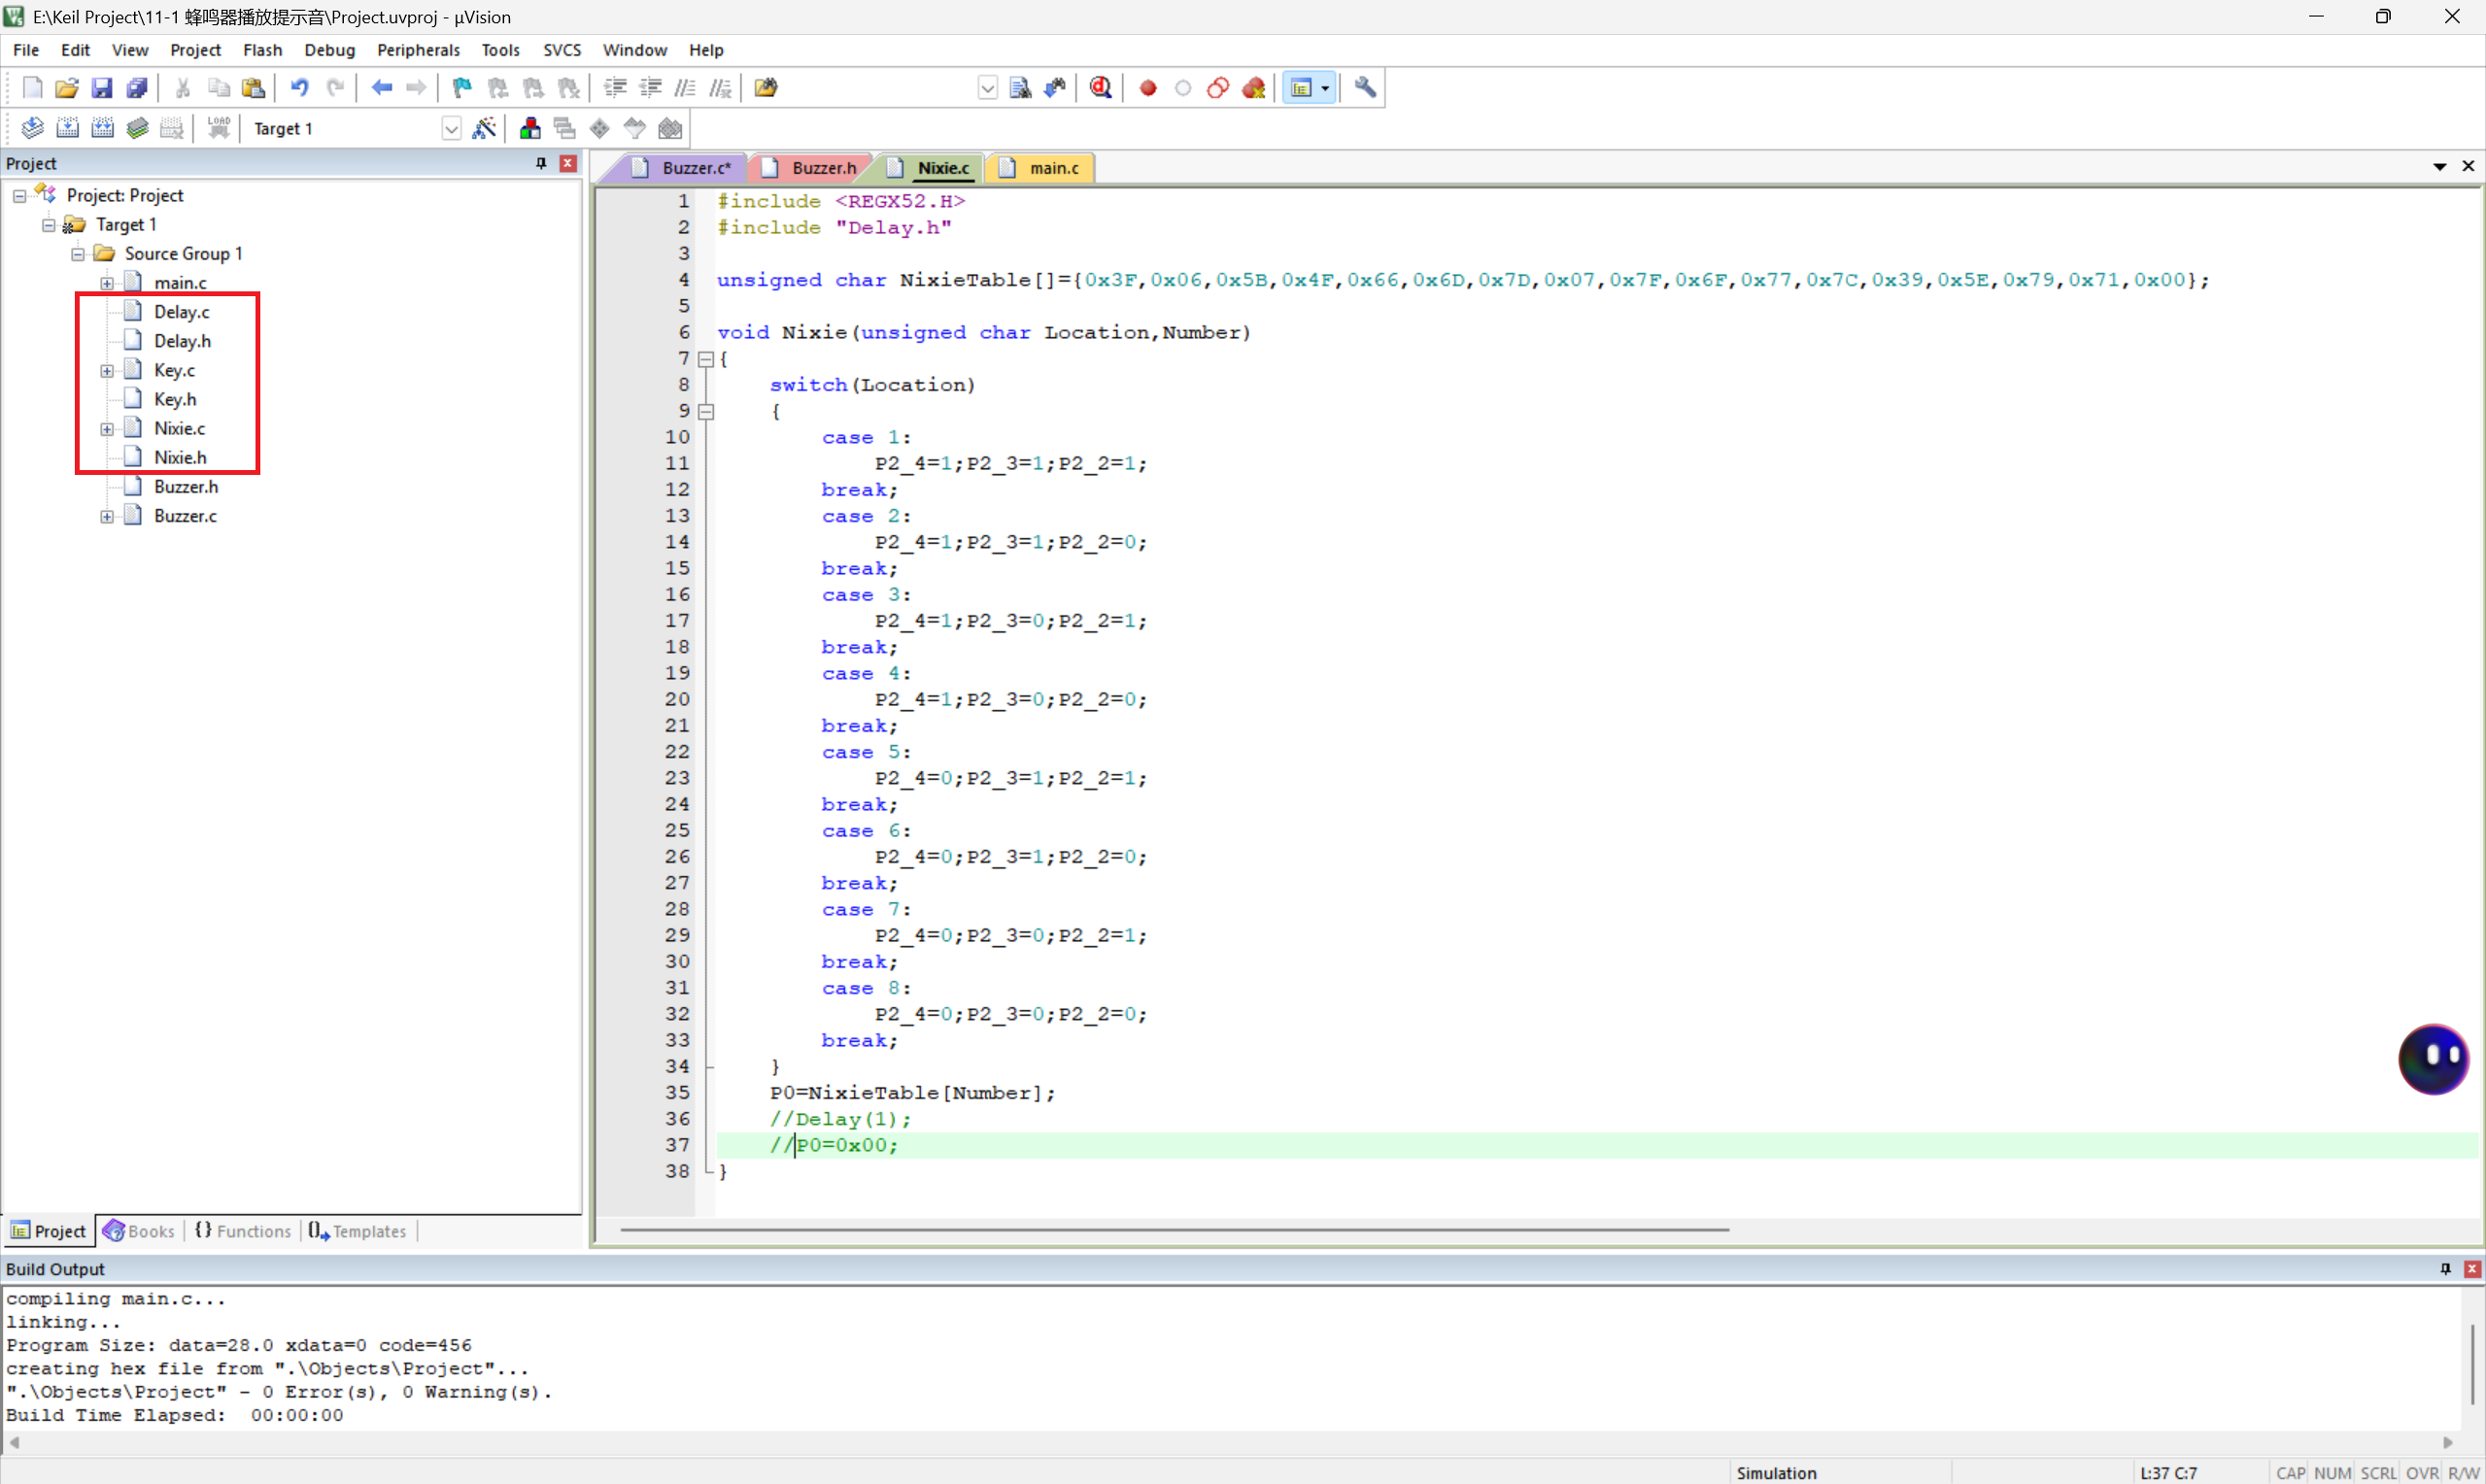Open the Peripherals menu

point(418,50)
